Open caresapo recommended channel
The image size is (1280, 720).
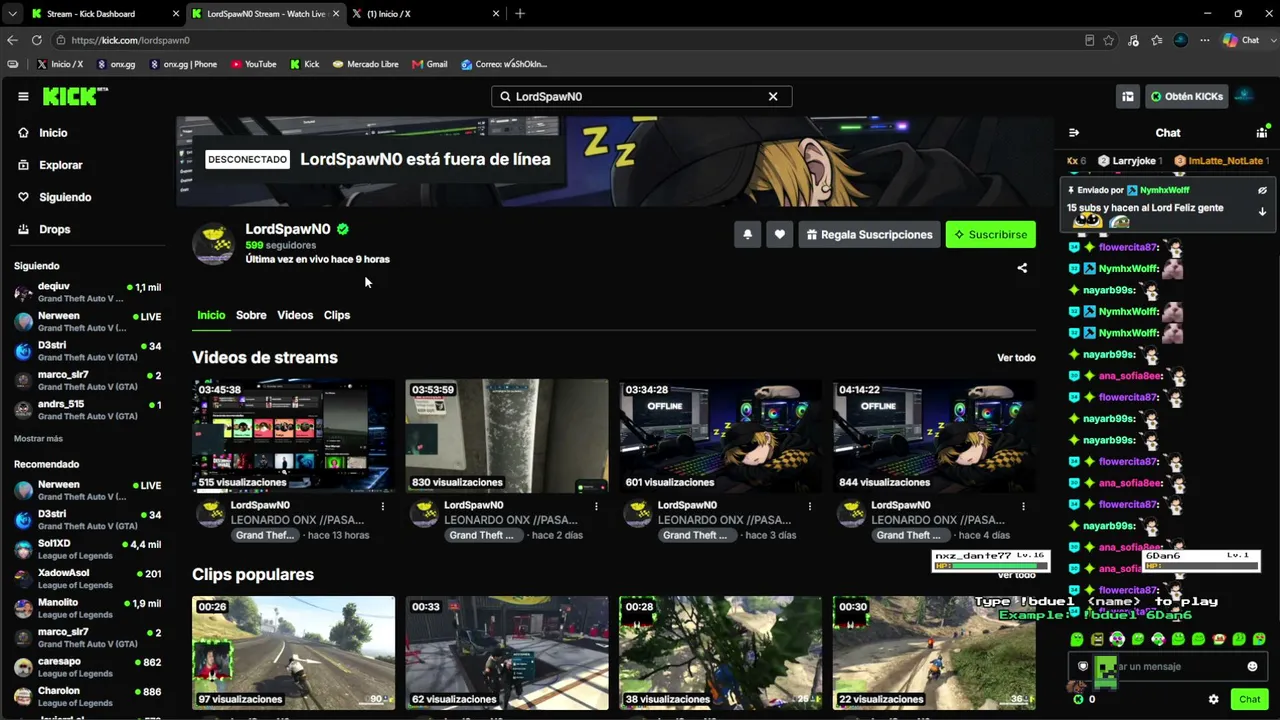point(87,668)
